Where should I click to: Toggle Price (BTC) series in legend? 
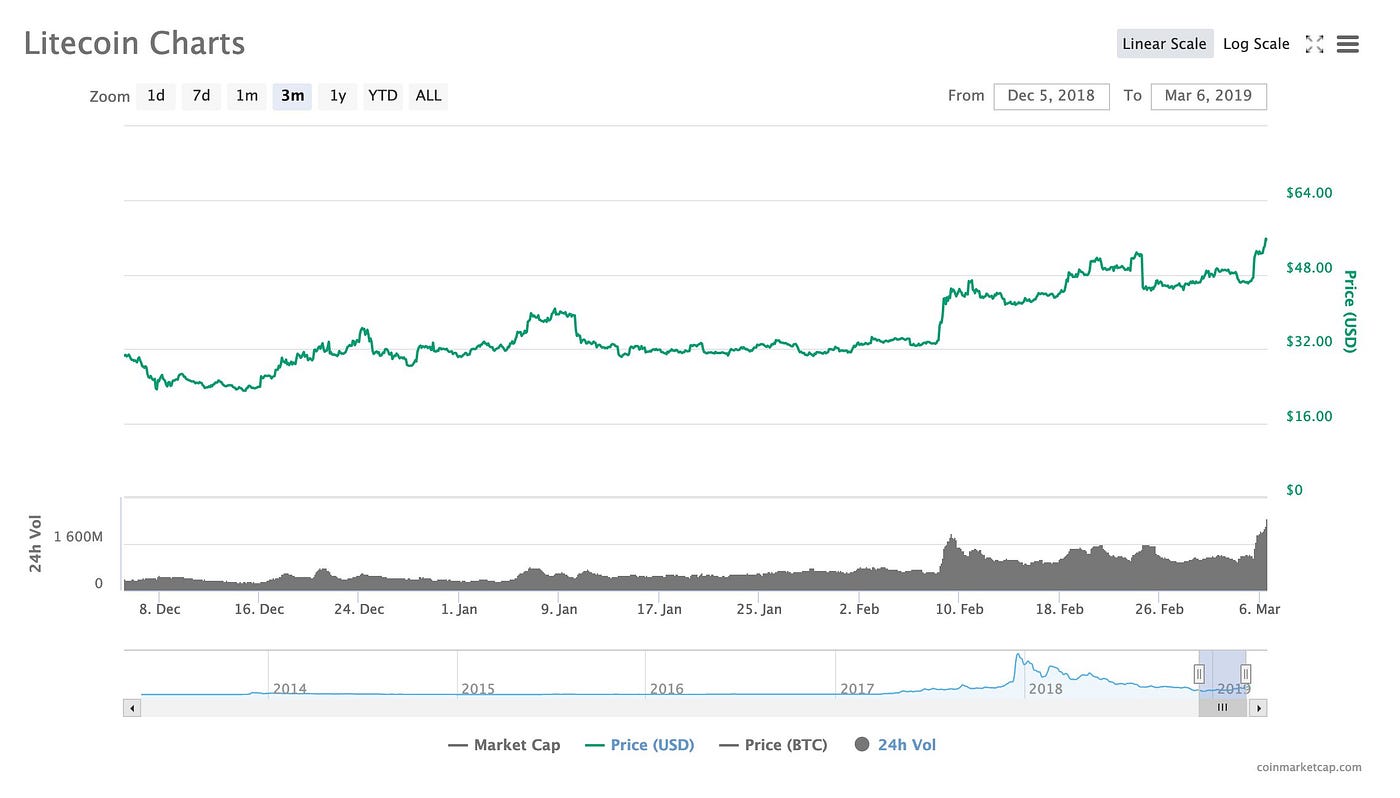point(773,745)
